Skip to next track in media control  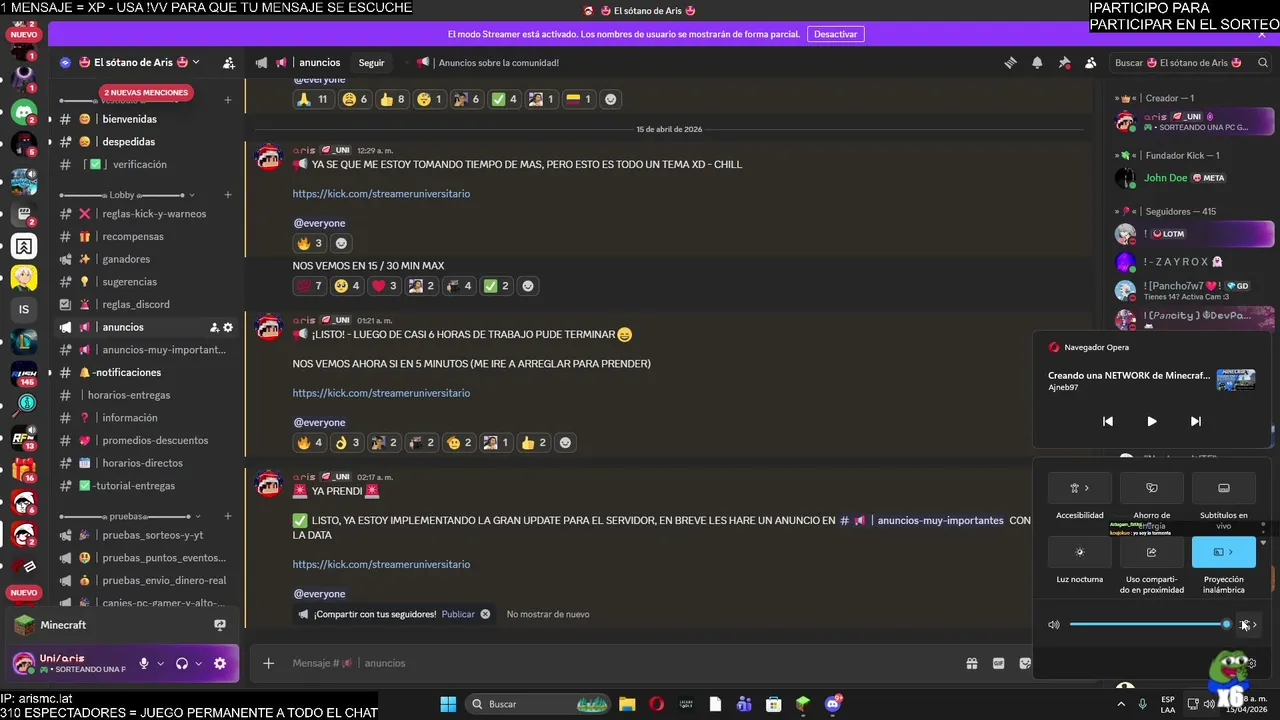[1195, 421]
